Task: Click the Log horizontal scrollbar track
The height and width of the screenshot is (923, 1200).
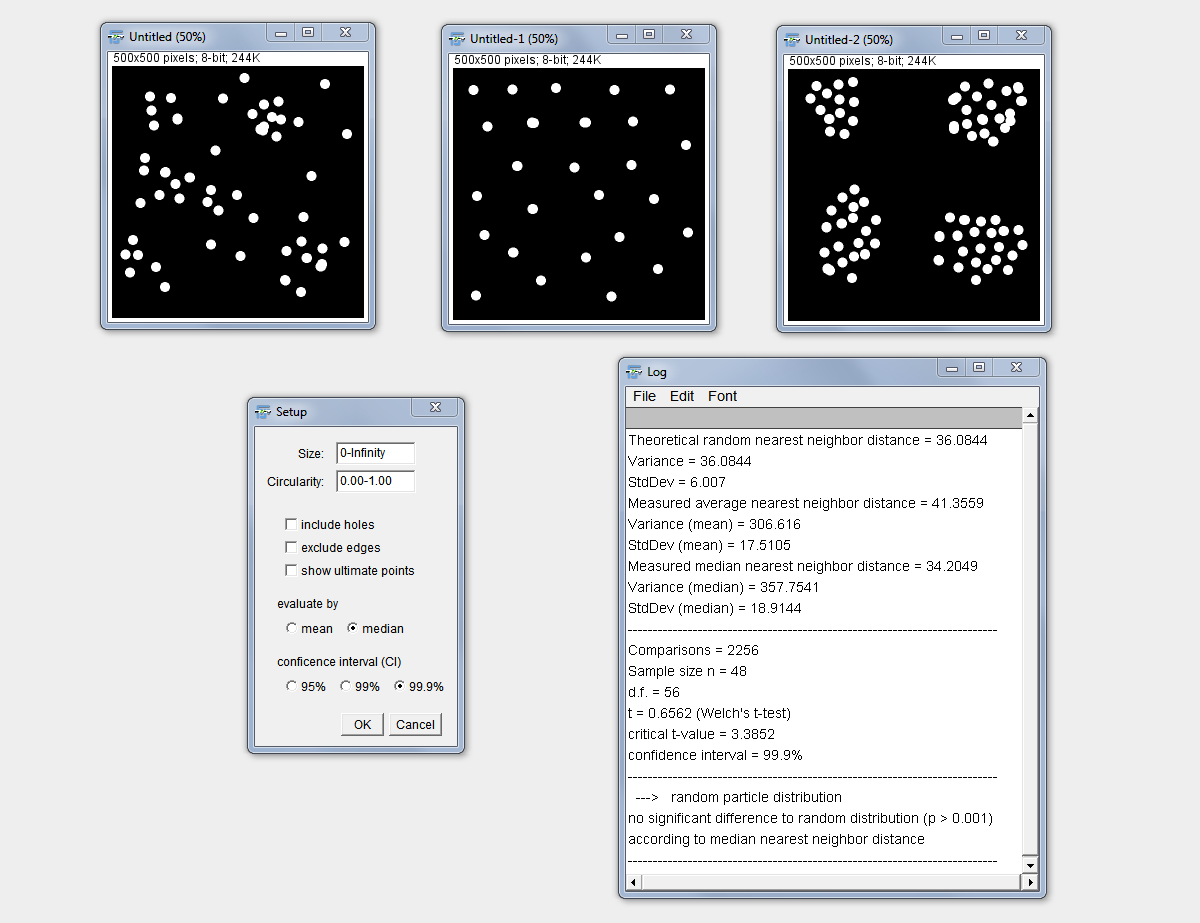Action: [831, 882]
